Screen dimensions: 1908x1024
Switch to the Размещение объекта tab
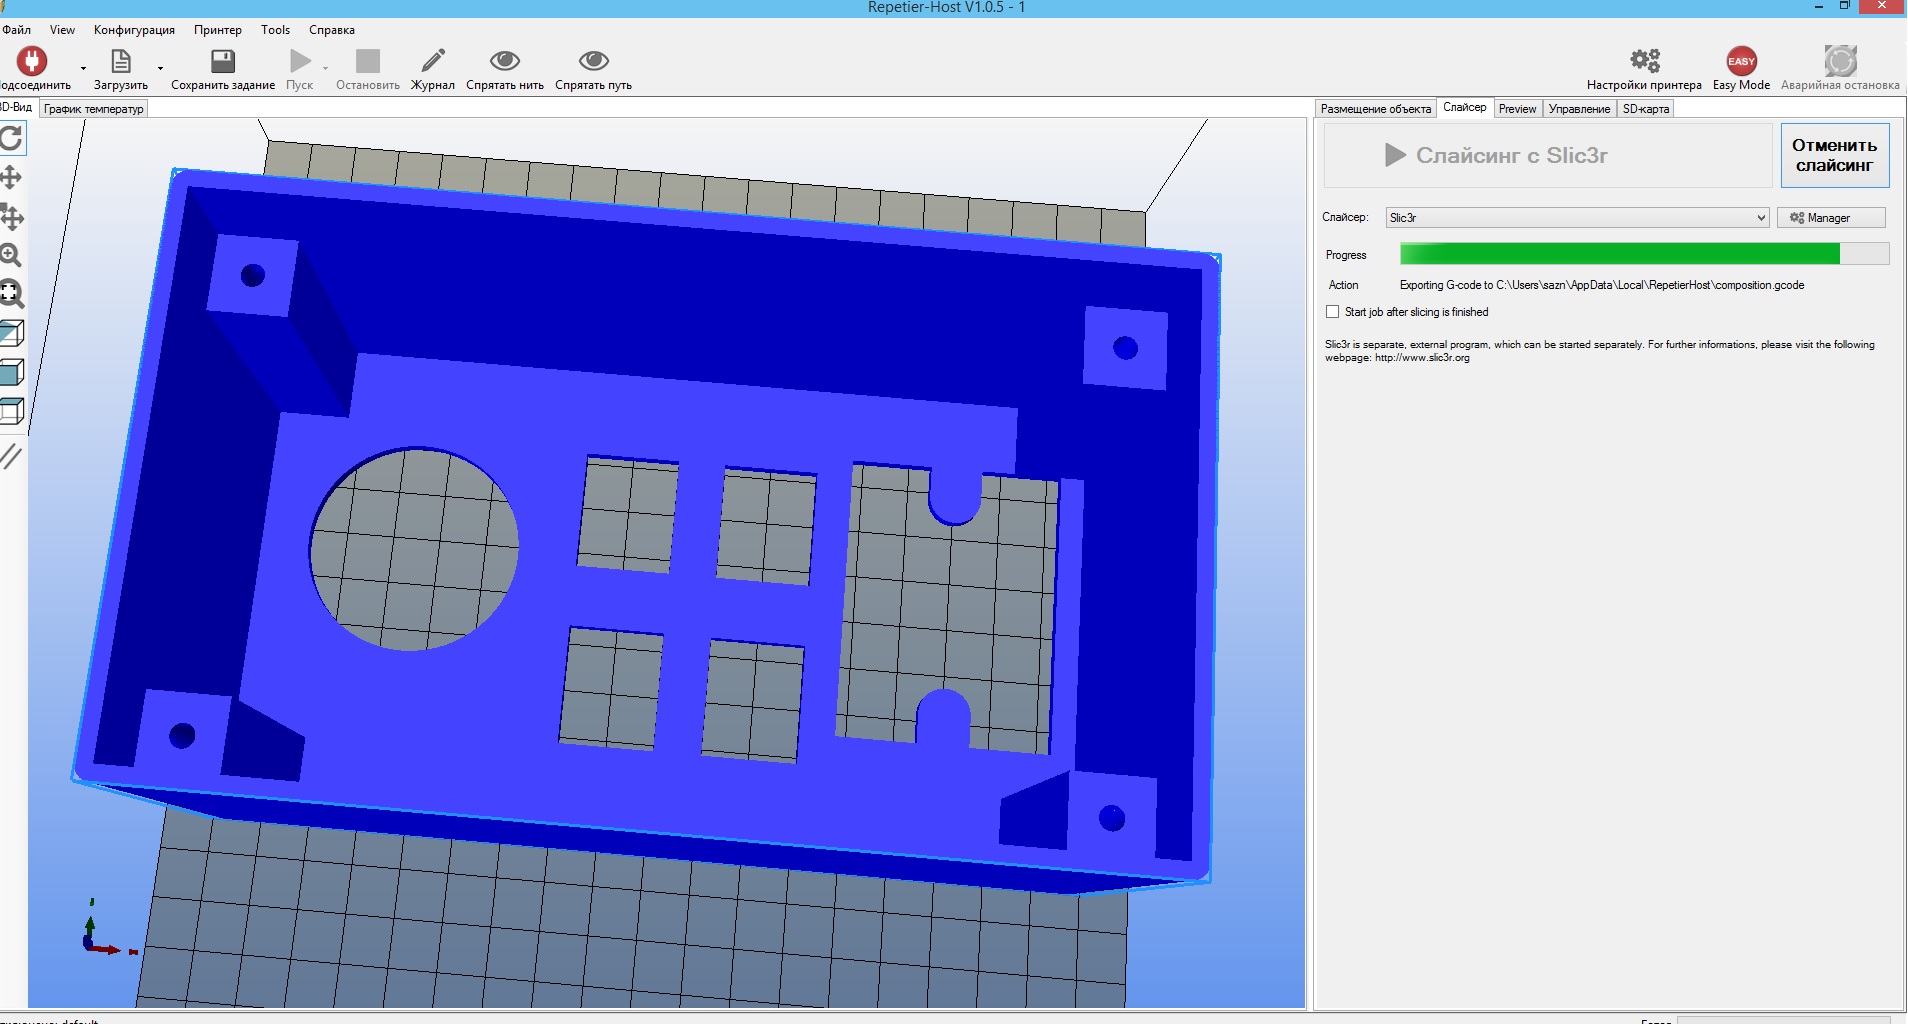(x=1375, y=109)
